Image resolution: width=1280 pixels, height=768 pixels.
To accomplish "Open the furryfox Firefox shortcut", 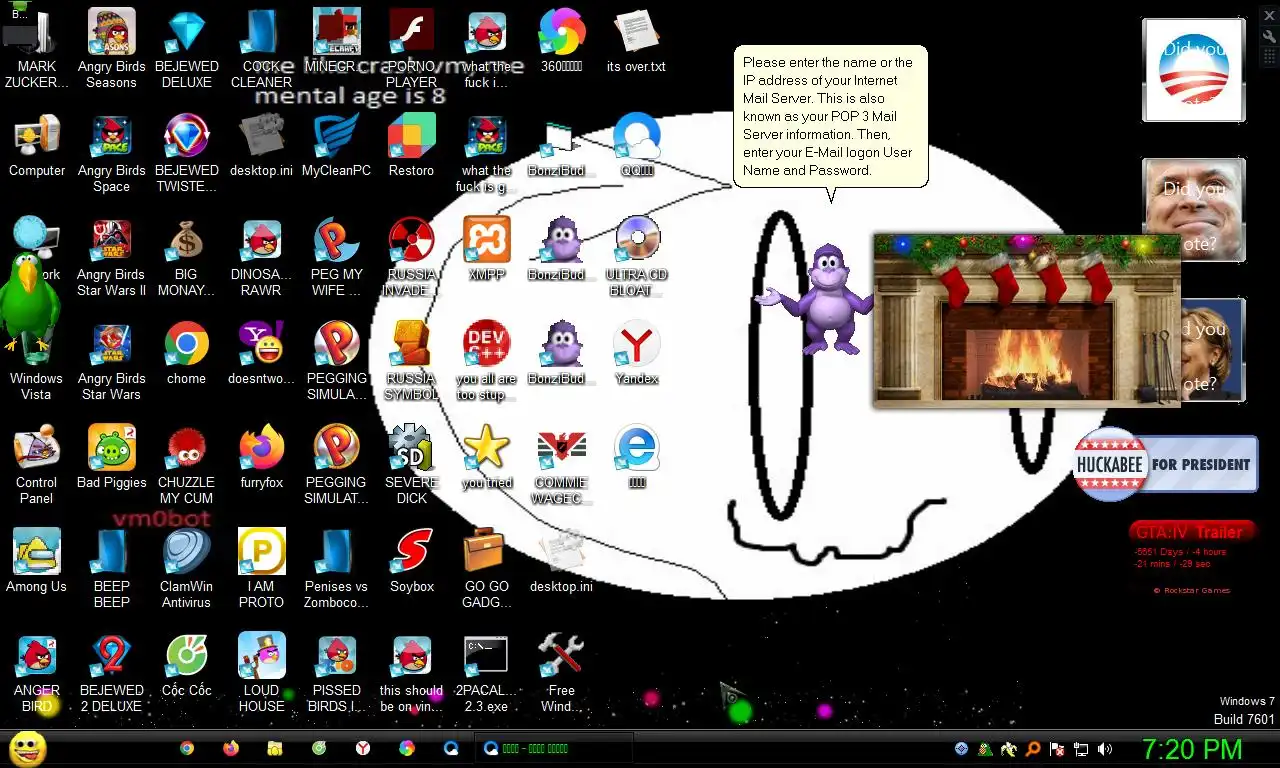I will 262,456.
